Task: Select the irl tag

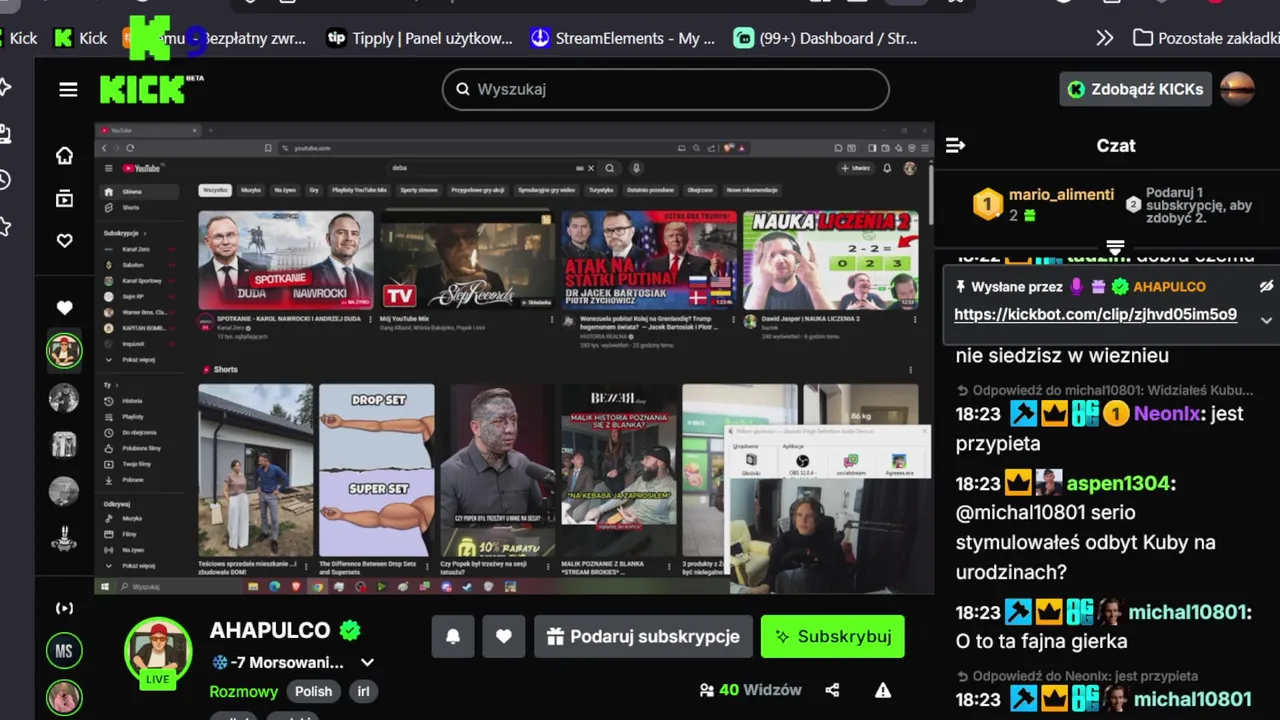Action: point(363,691)
